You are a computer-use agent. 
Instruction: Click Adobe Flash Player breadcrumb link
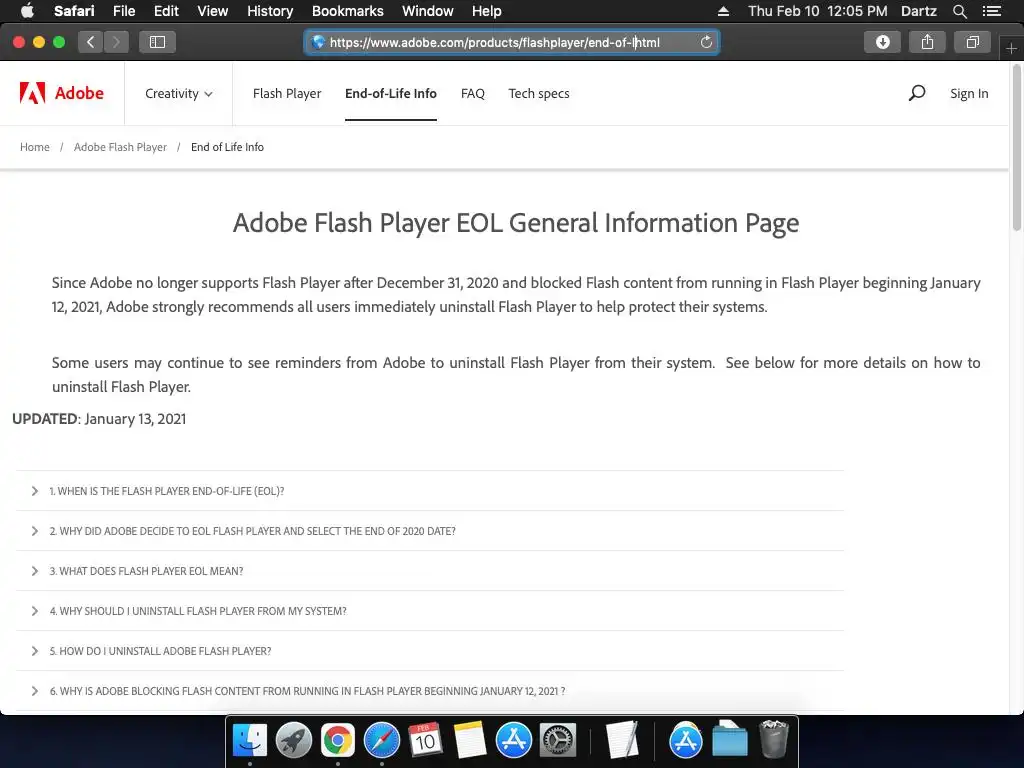point(120,147)
